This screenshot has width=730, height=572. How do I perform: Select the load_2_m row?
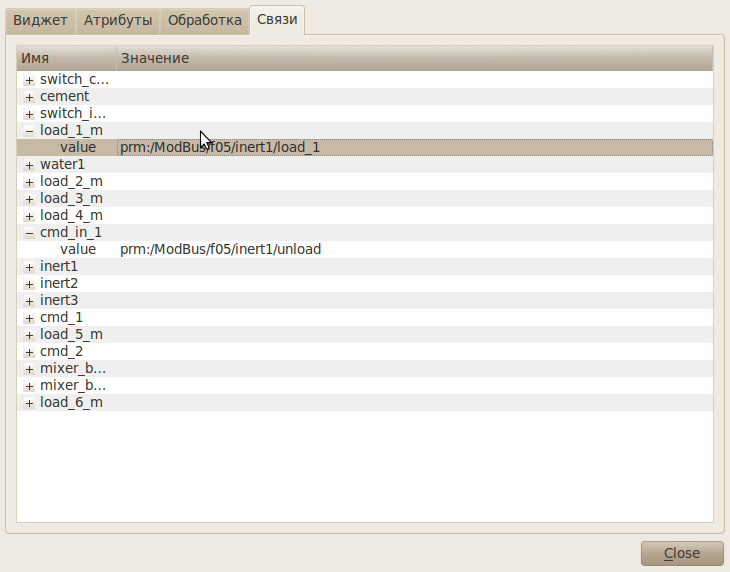71,181
